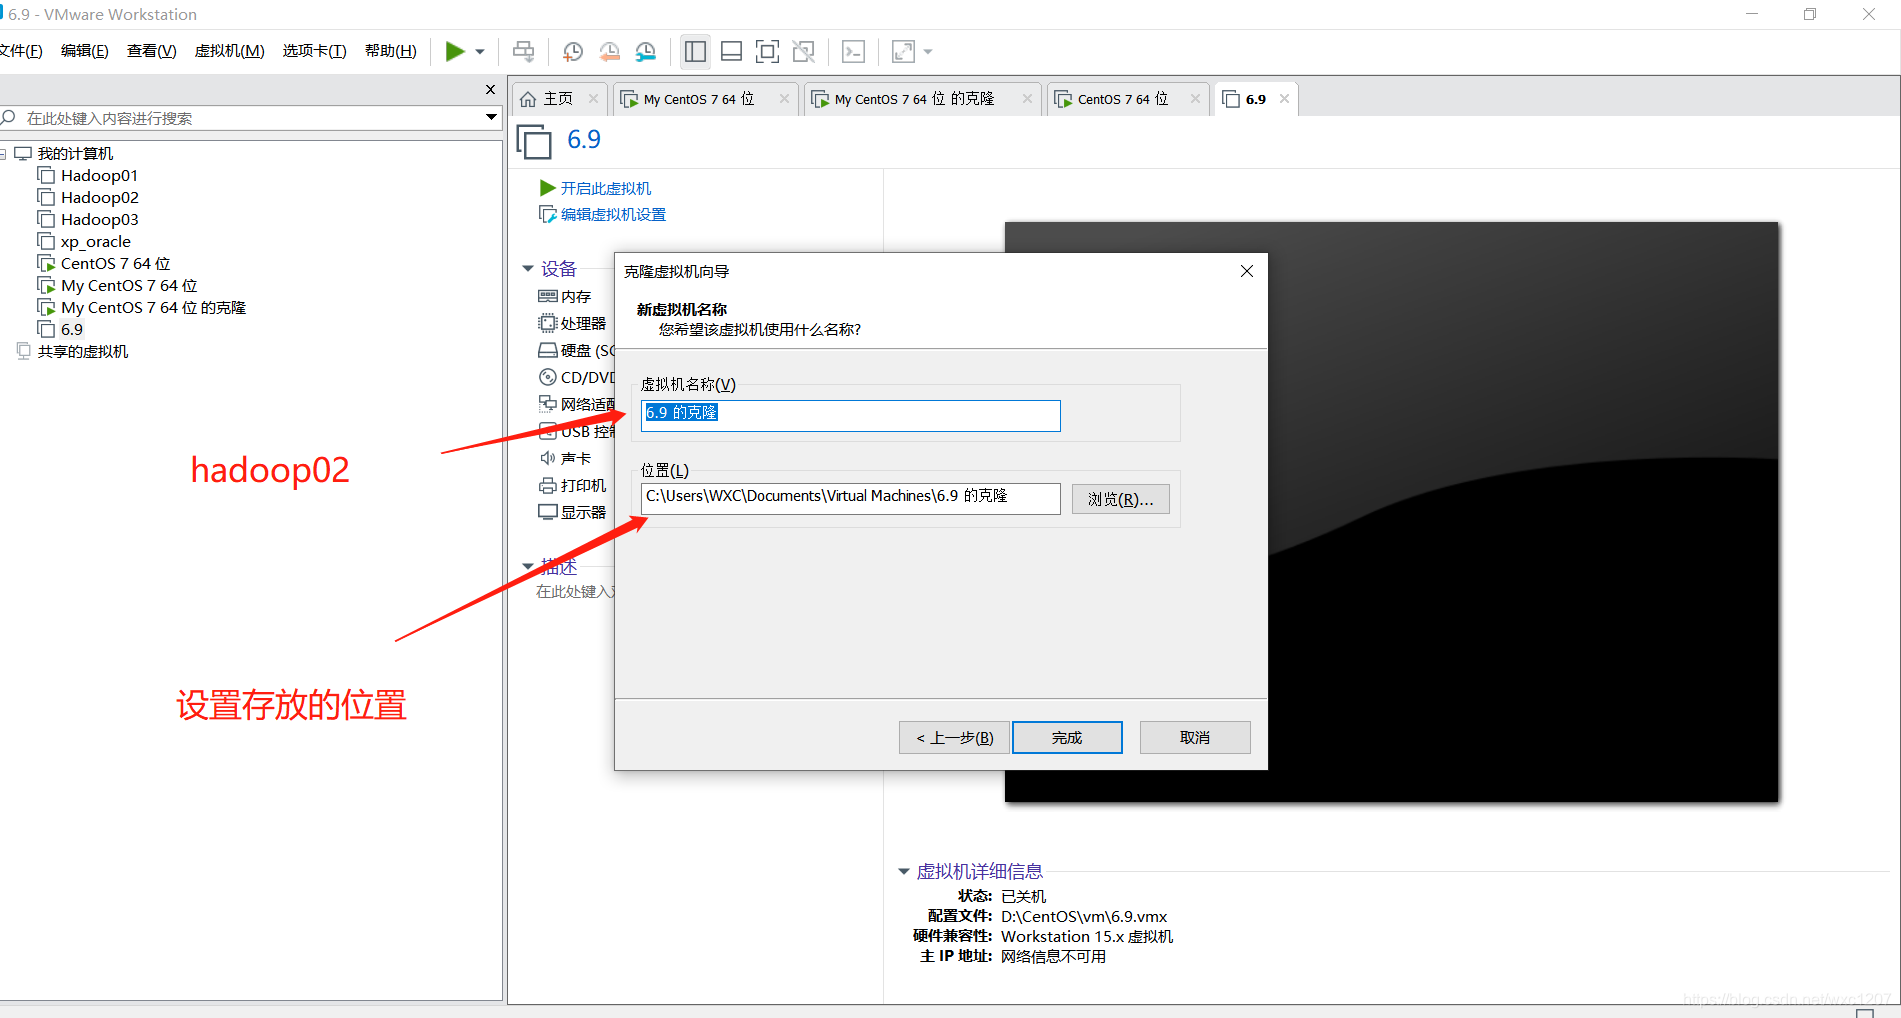Open the 文件(F) menu
The height and width of the screenshot is (1018, 1901).
tap(20, 51)
